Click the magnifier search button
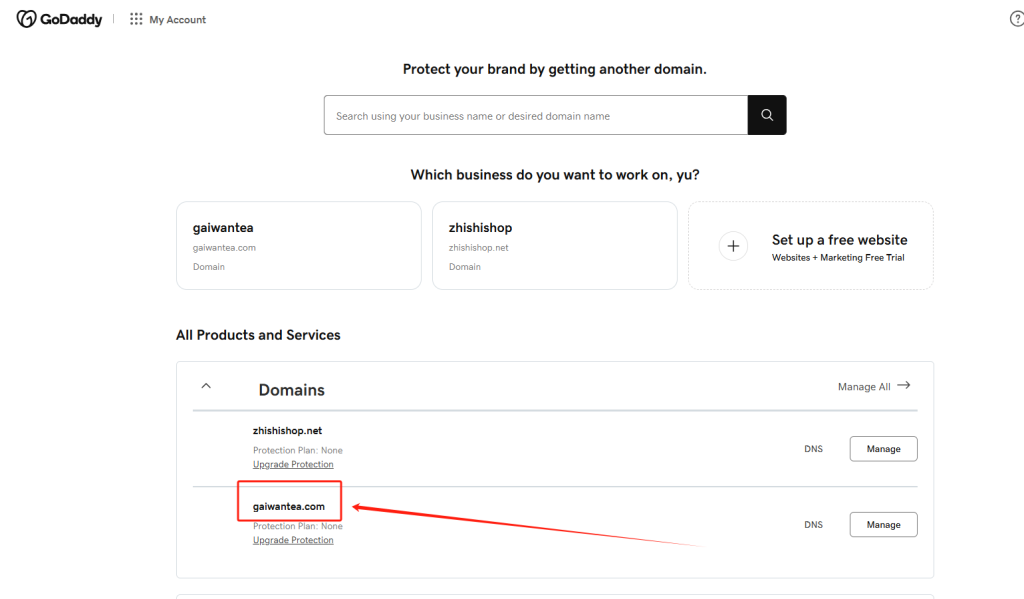 (767, 115)
